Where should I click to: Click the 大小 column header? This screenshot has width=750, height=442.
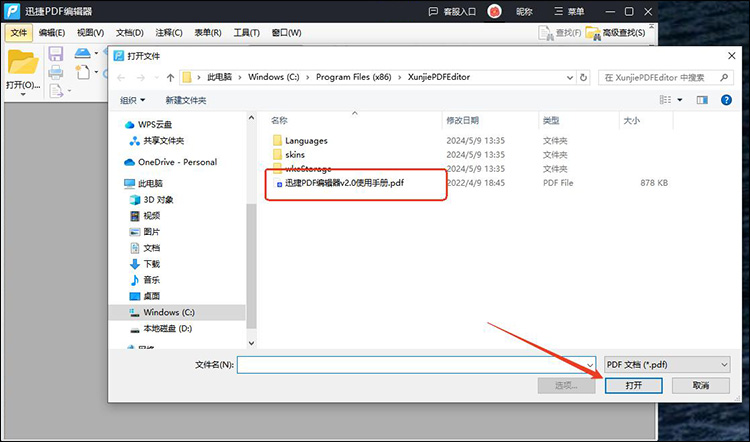click(631, 121)
